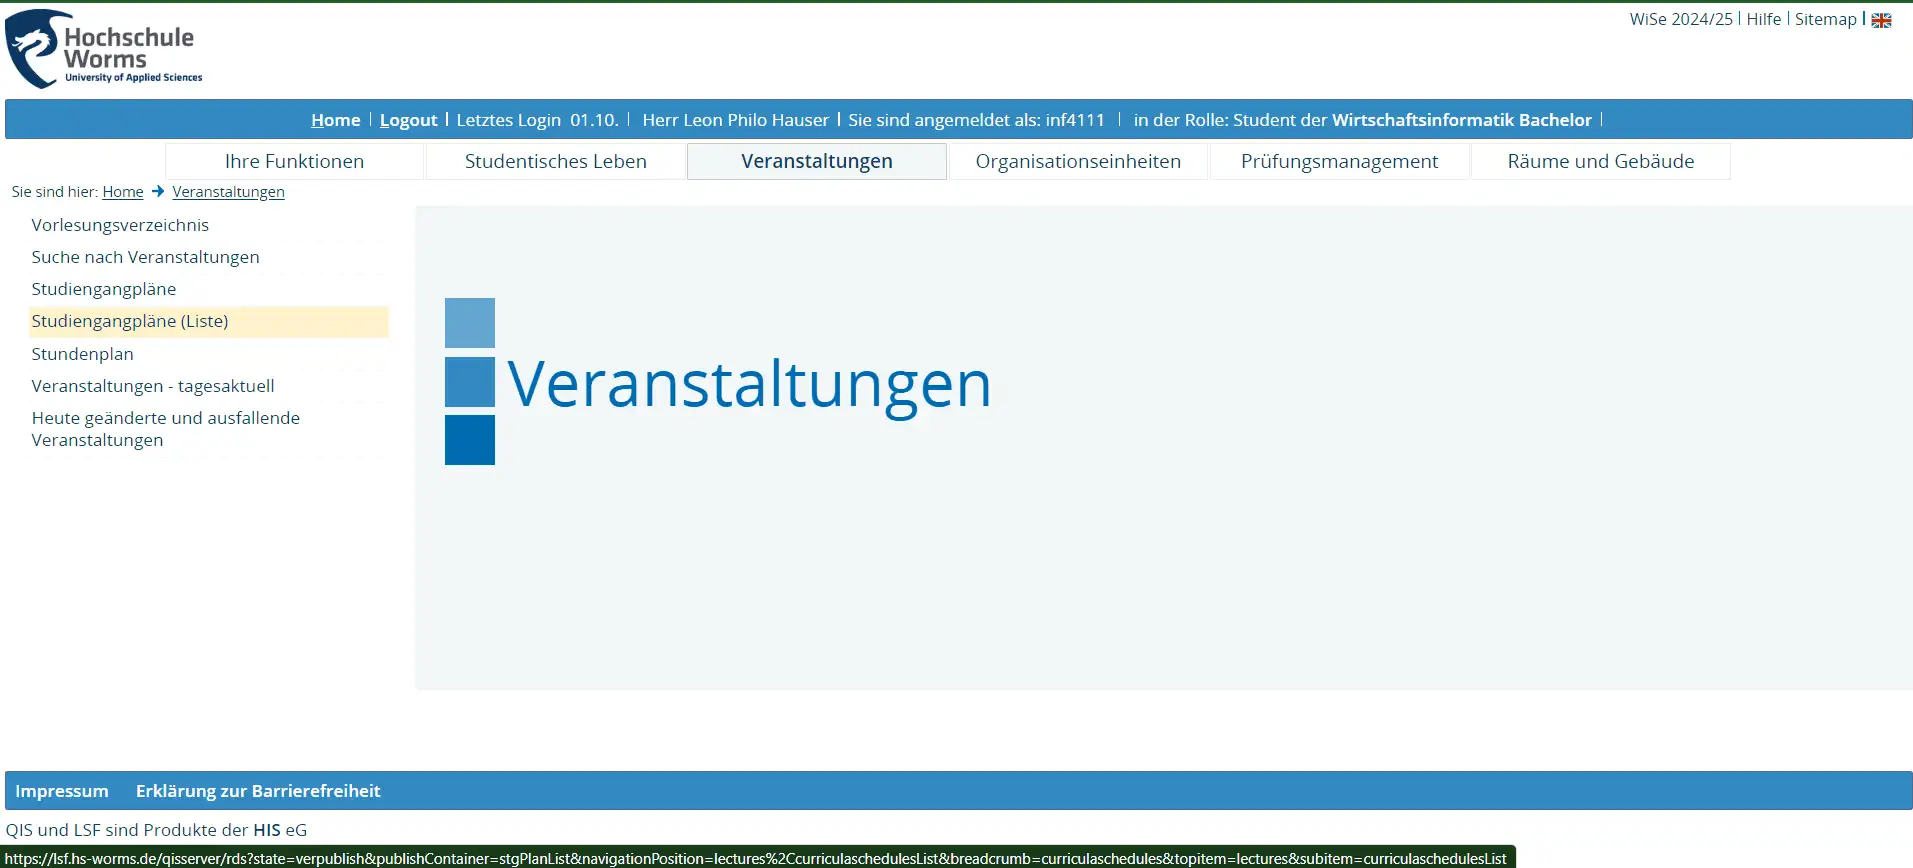Image resolution: width=1913 pixels, height=868 pixels.
Task: Open the Sitemap link
Action: 1825,19
